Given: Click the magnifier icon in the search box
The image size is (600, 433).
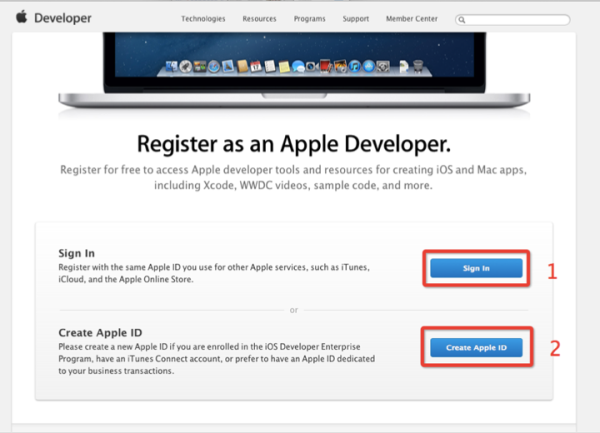Looking at the screenshot, I should tap(462, 20).
